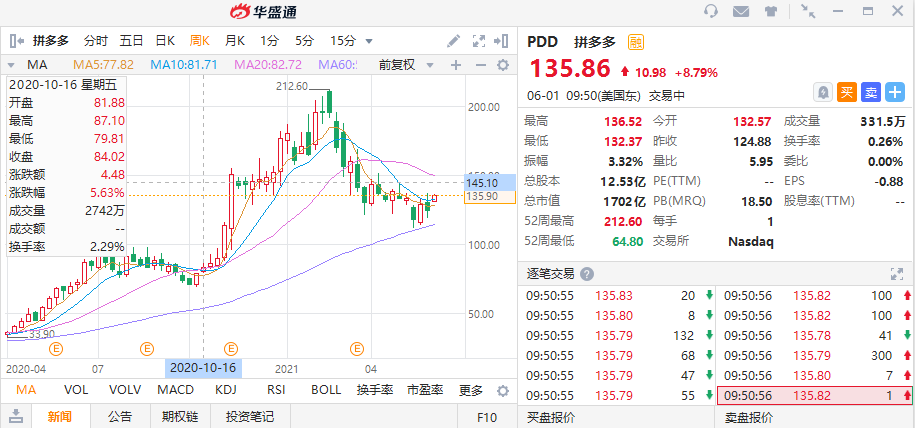
Task: Switch chart to 分时 view
Action: pyautogui.click(x=96, y=41)
